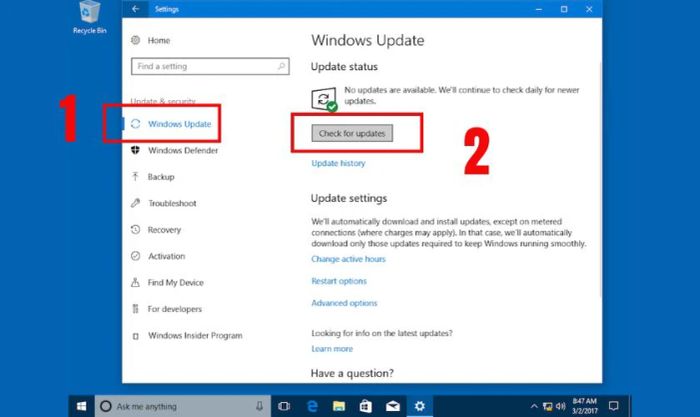
Task: Open File Explorer from taskbar
Action: tap(339, 406)
